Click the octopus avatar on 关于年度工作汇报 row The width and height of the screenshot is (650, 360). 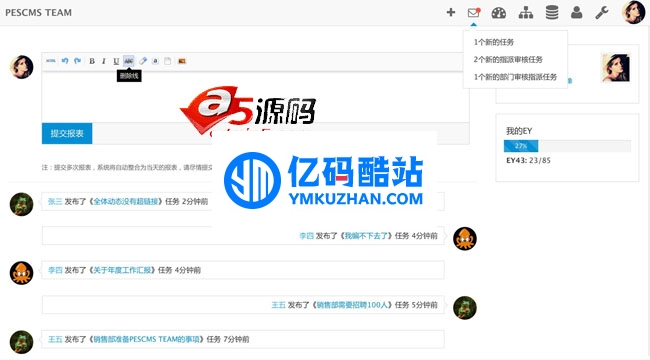point(22,273)
